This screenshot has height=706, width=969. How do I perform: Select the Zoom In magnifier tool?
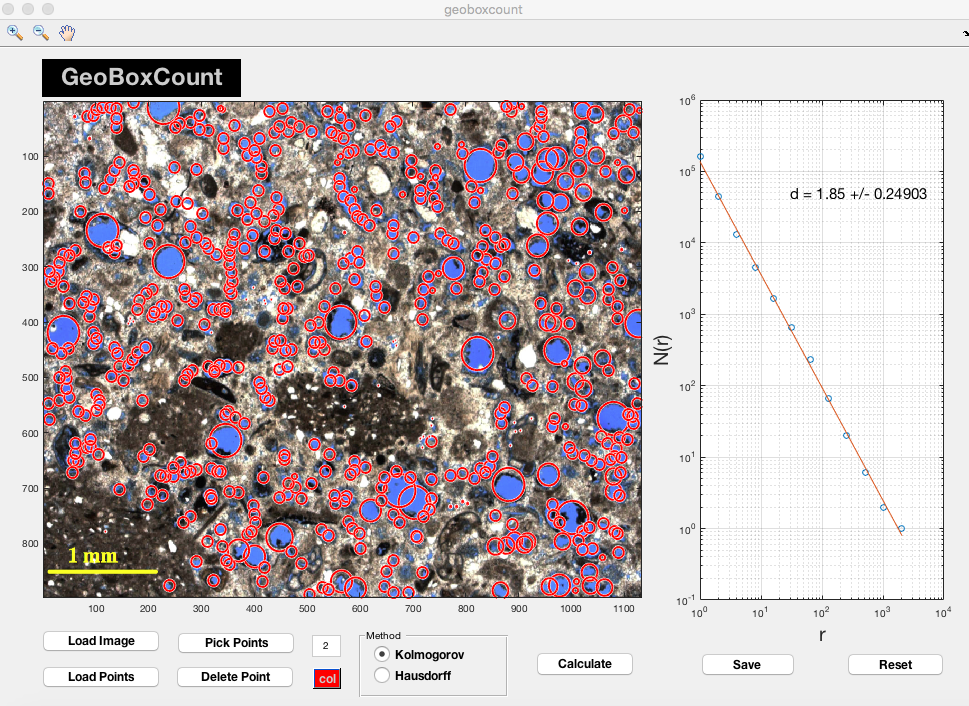coord(15,32)
